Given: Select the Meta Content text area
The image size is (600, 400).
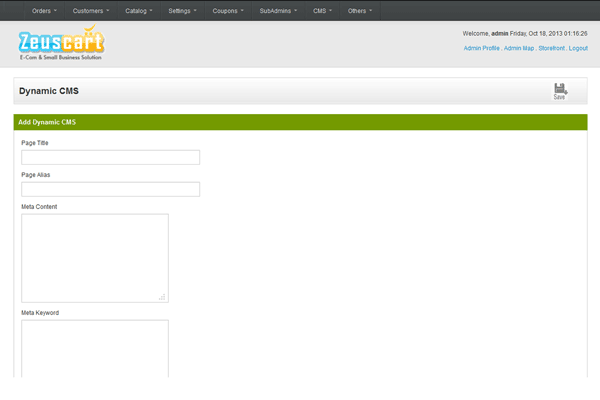Looking at the screenshot, I should click(x=94, y=257).
